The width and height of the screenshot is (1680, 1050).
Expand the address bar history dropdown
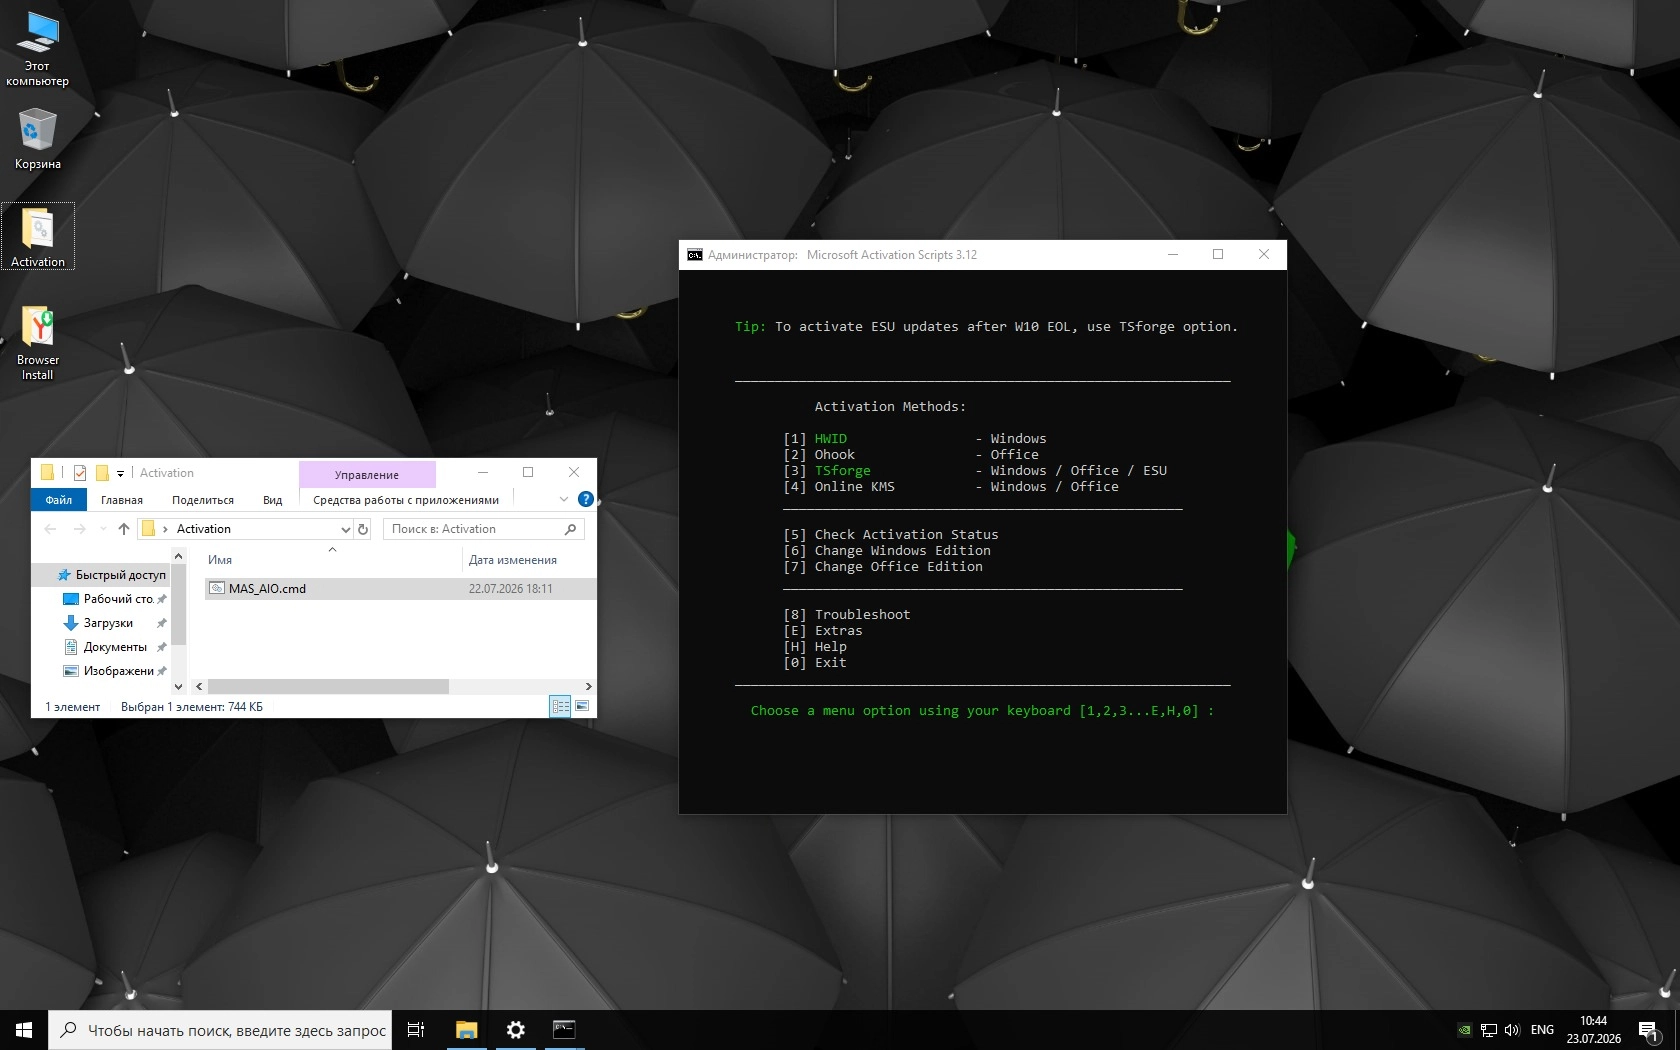[345, 529]
